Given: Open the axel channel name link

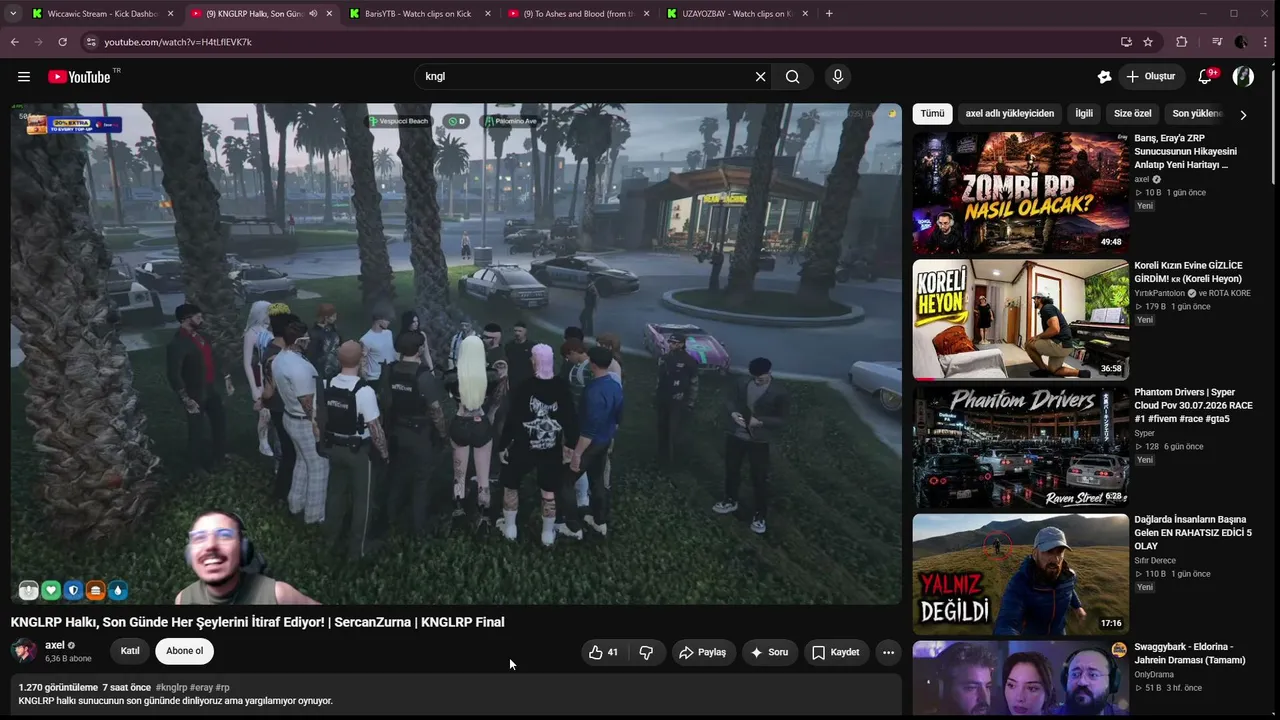Looking at the screenshot, I should point(55,645).
